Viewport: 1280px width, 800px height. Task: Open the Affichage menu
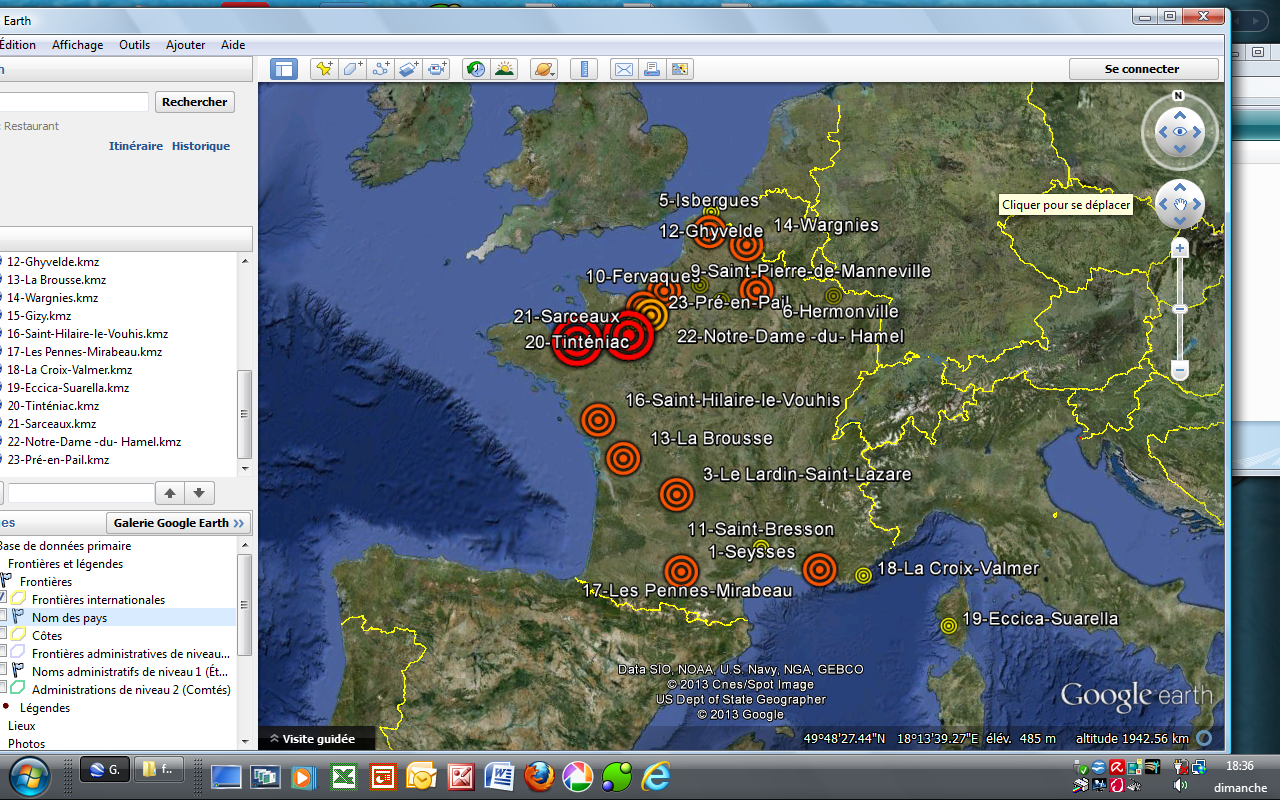tap(77, 45)
